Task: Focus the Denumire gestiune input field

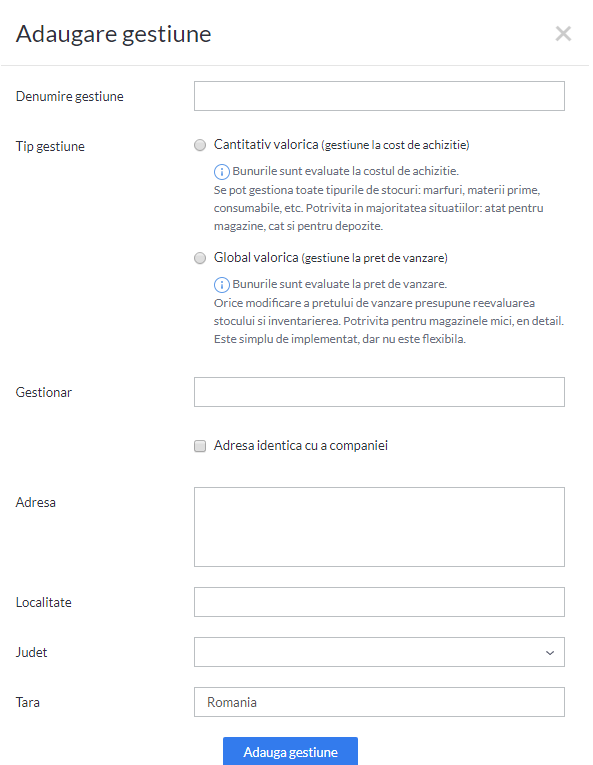Action: pyautogui.click(x=379, y=96)
